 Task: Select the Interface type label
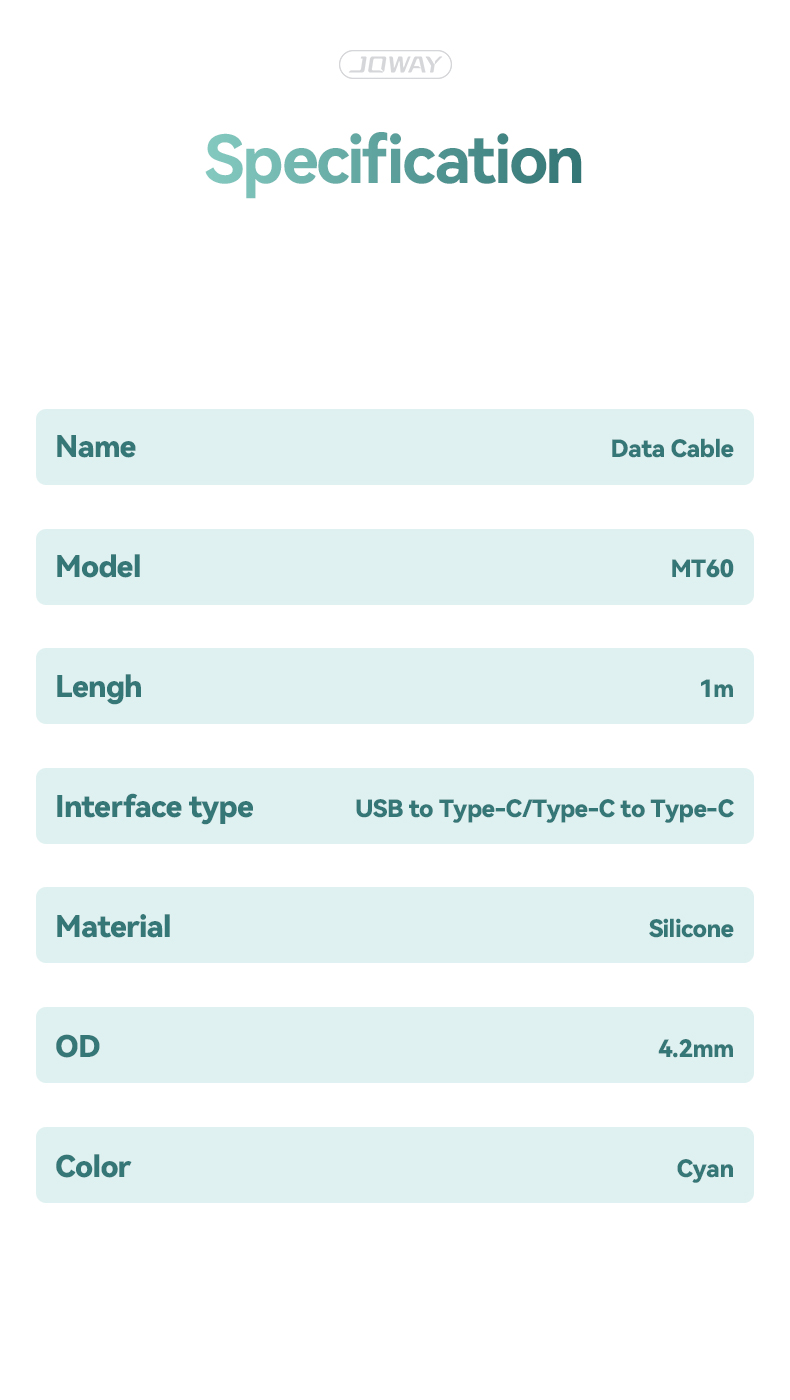click(154, 807)
